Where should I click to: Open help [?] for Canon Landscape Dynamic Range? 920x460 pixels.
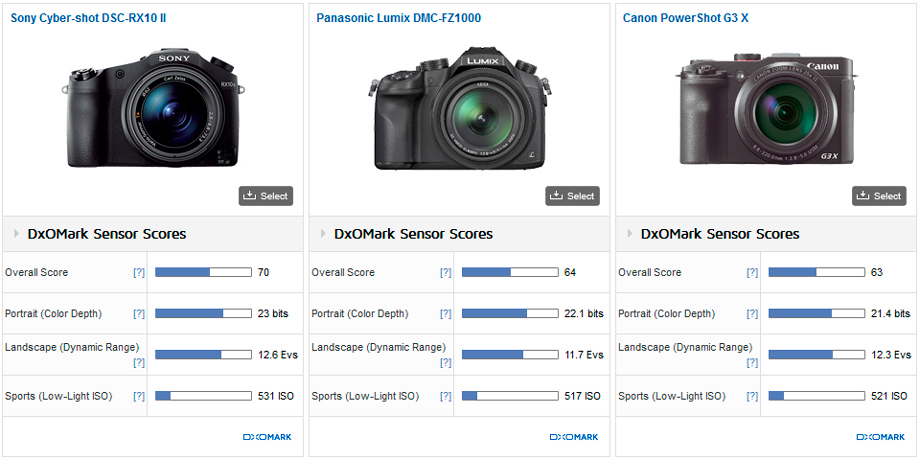point(752,362)
